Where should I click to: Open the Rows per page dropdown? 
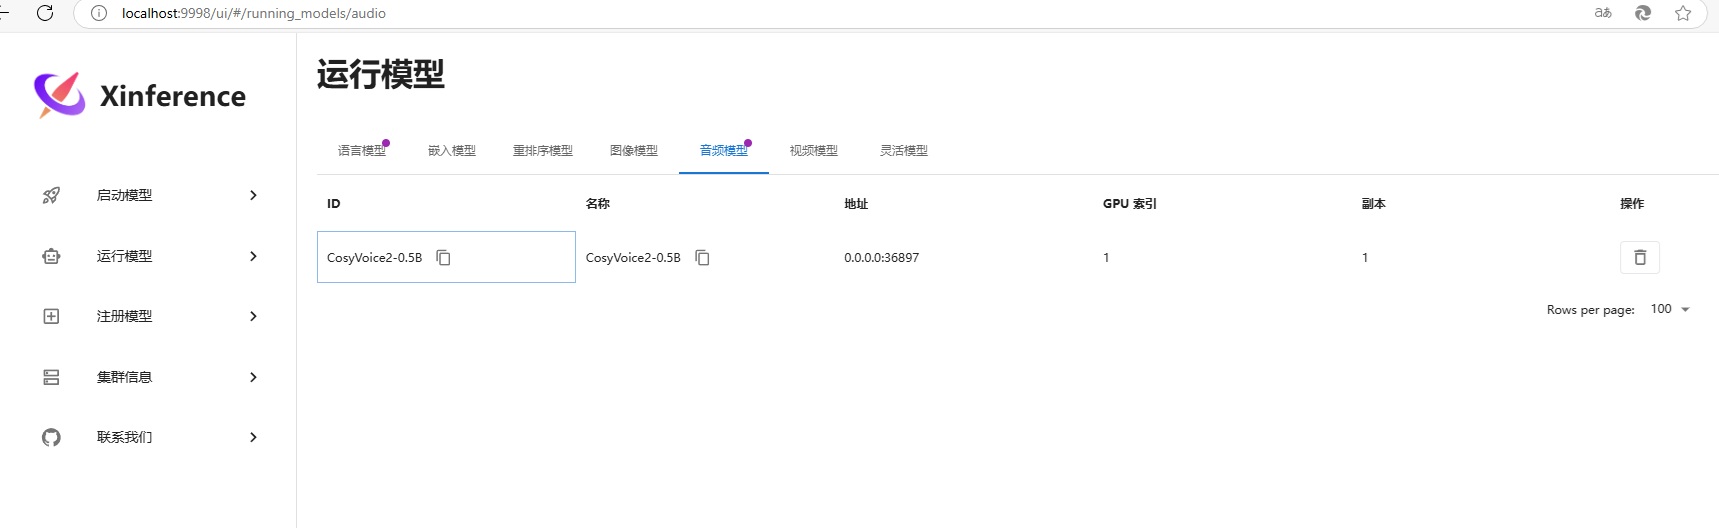pyautogui.click(x=1670, y=309)
